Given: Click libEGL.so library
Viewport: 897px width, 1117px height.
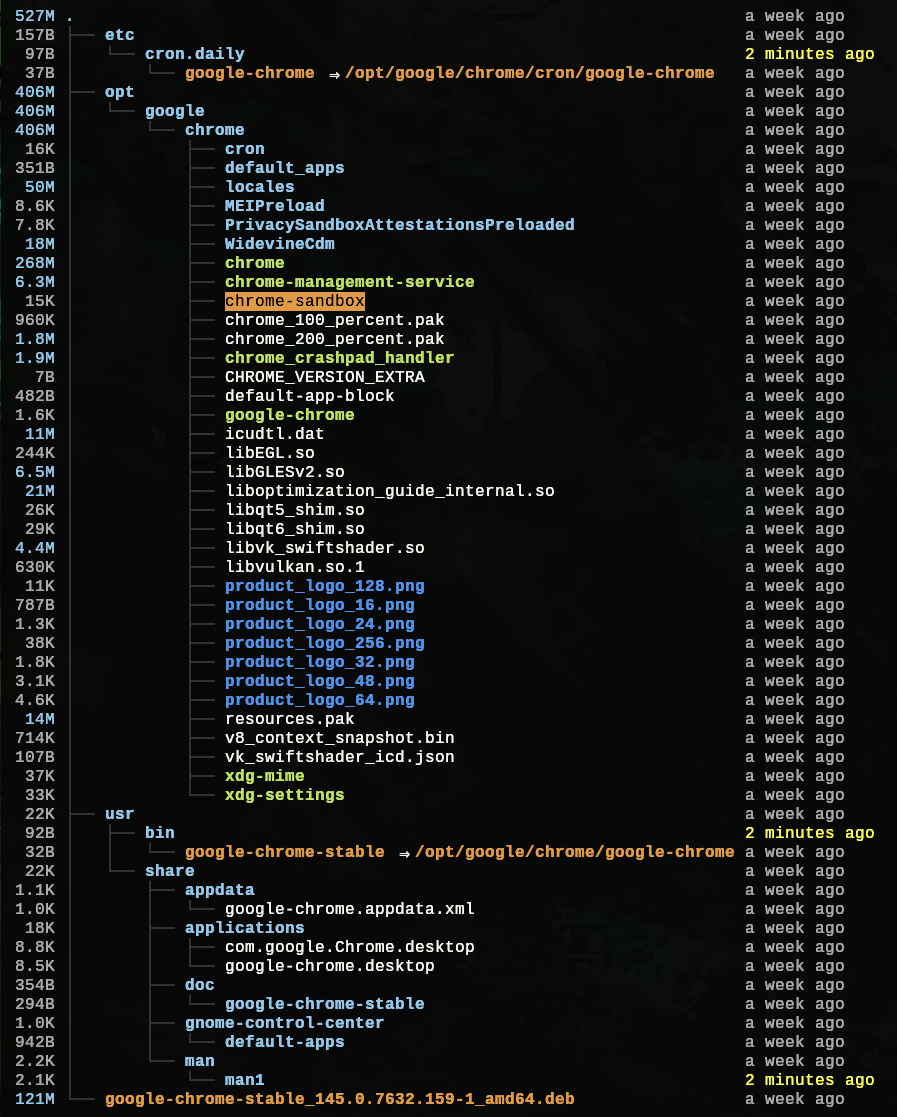Looking at the screenshot, I should pyautogui.click(x=269, y=453).
